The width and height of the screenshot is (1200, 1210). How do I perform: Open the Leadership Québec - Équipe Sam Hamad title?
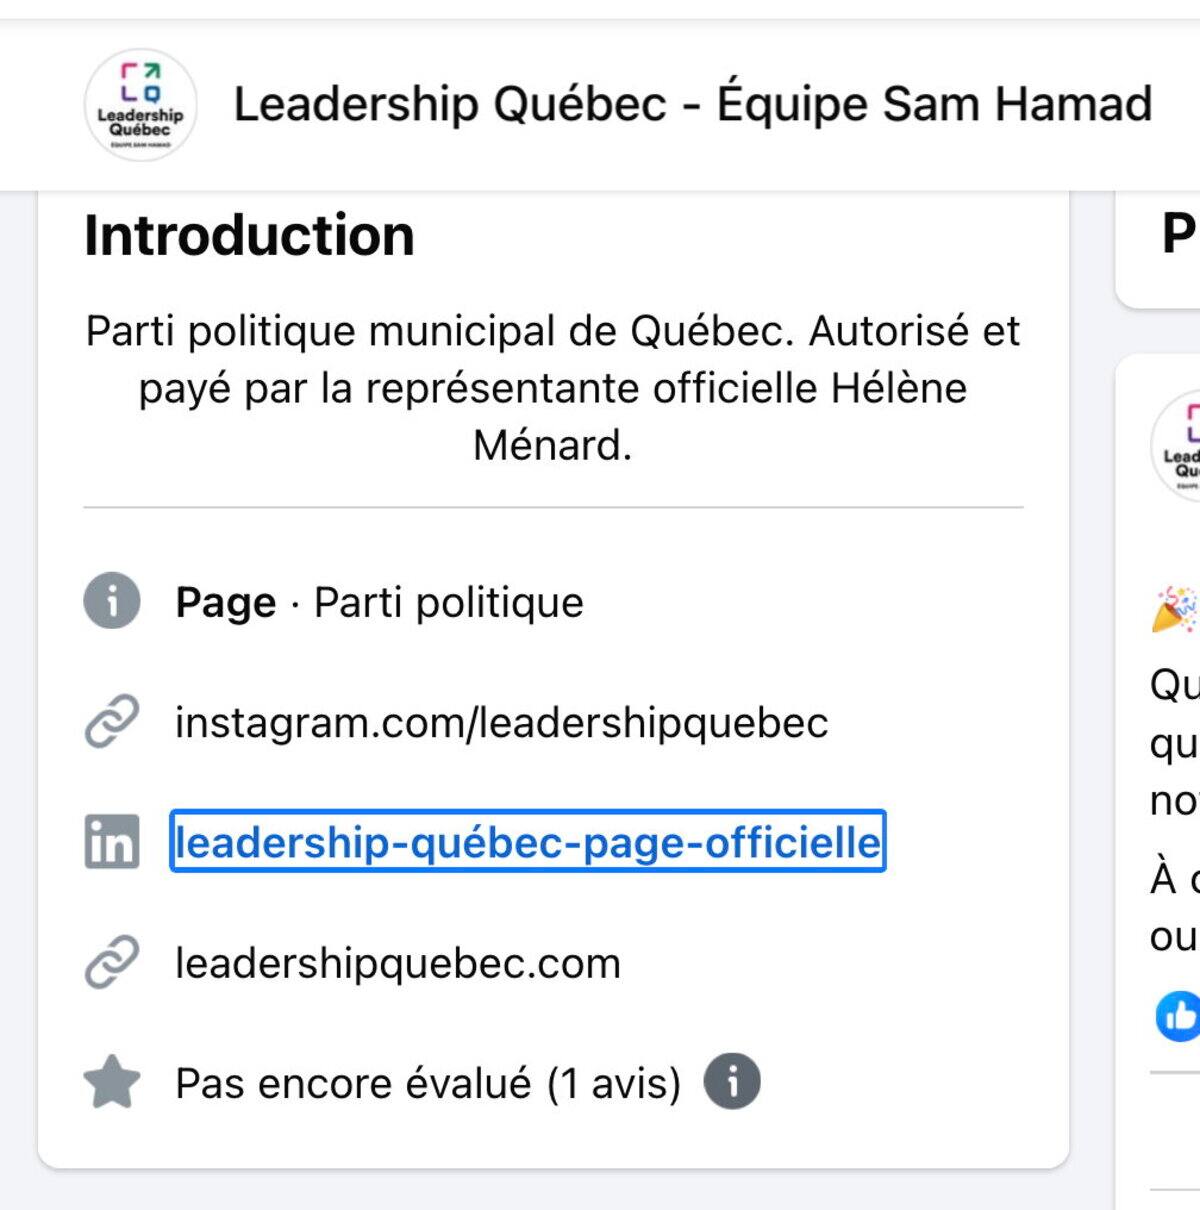(x=692, y=104)
